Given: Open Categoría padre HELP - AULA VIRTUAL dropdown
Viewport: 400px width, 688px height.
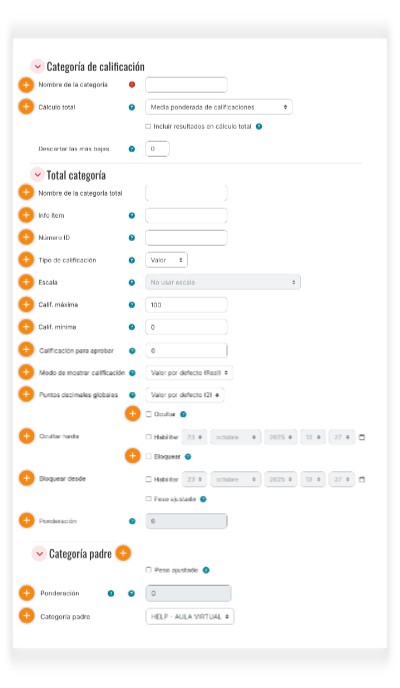Looking at the screenshot, I should point(189,616).
